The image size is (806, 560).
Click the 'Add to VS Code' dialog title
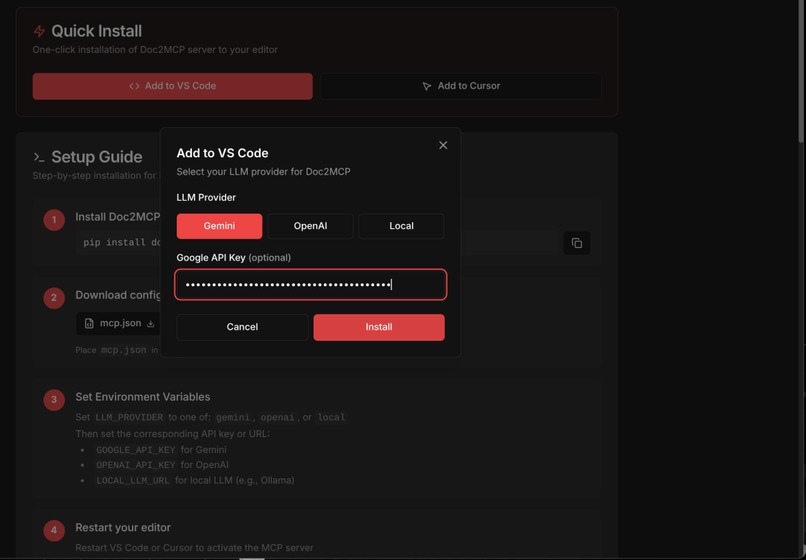coord(223,153)
